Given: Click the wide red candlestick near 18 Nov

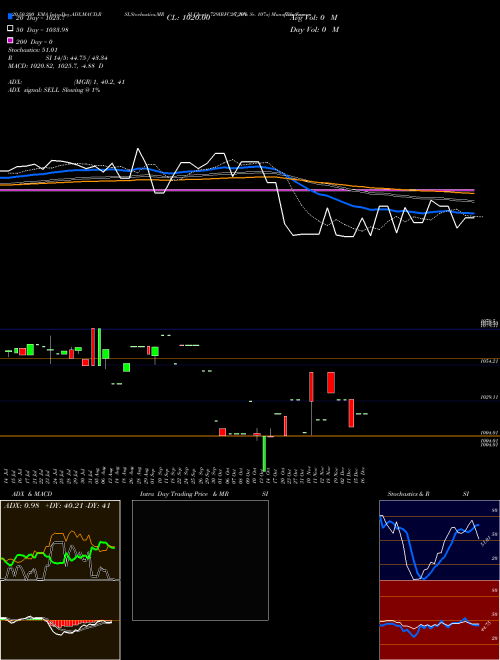Looking at the screenshot, I should click(331, 383).
